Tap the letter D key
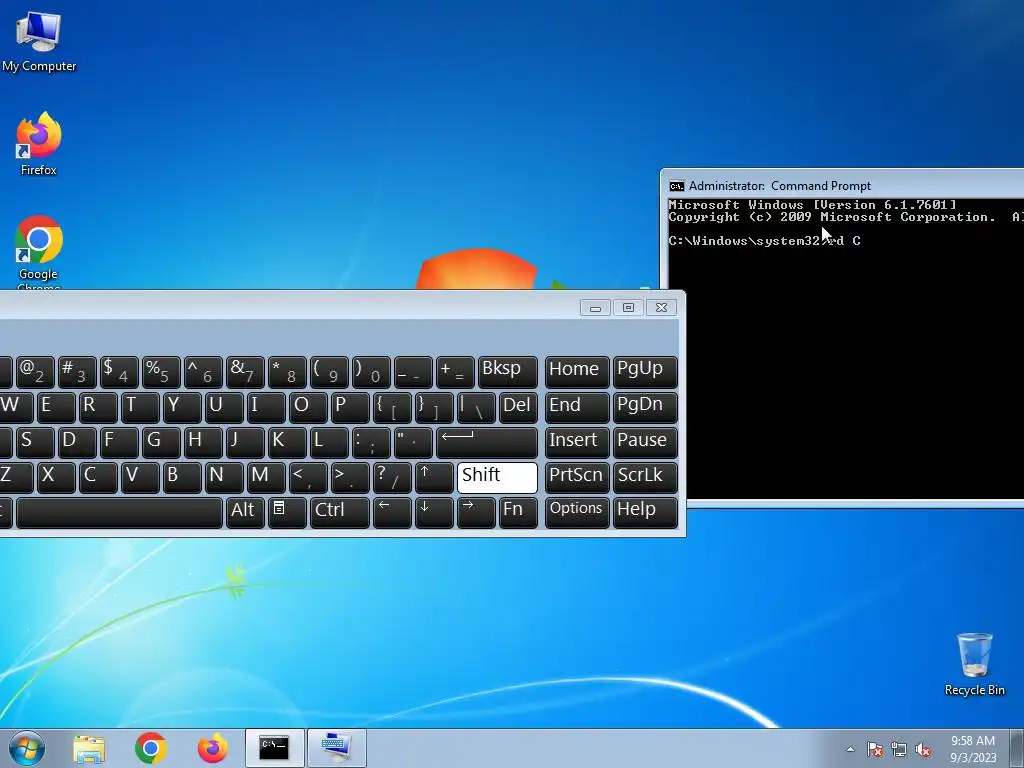The height and width of the screenshot is (768, 1024). point(77,442)
